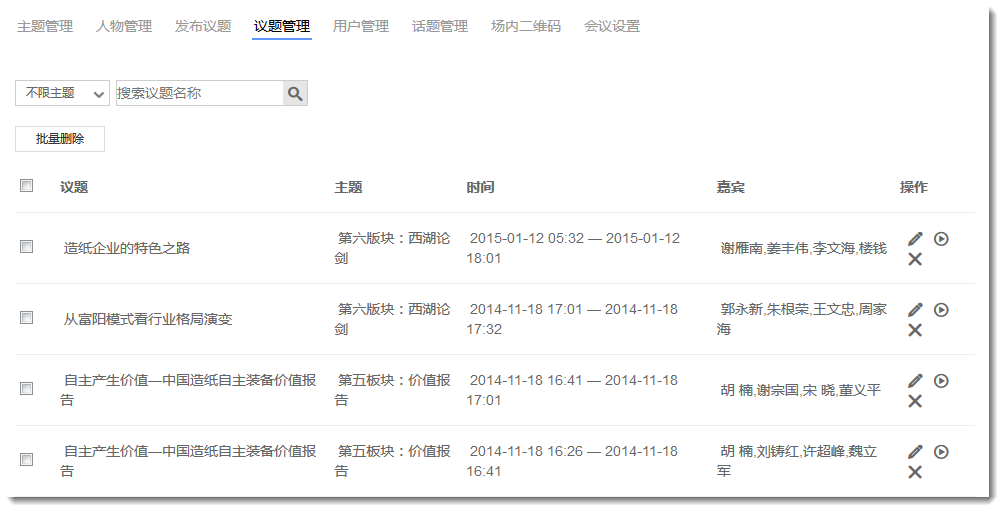Check the box for 造纸企业的特色之路
Screen dimensions: 1004x512
point(27,247)
